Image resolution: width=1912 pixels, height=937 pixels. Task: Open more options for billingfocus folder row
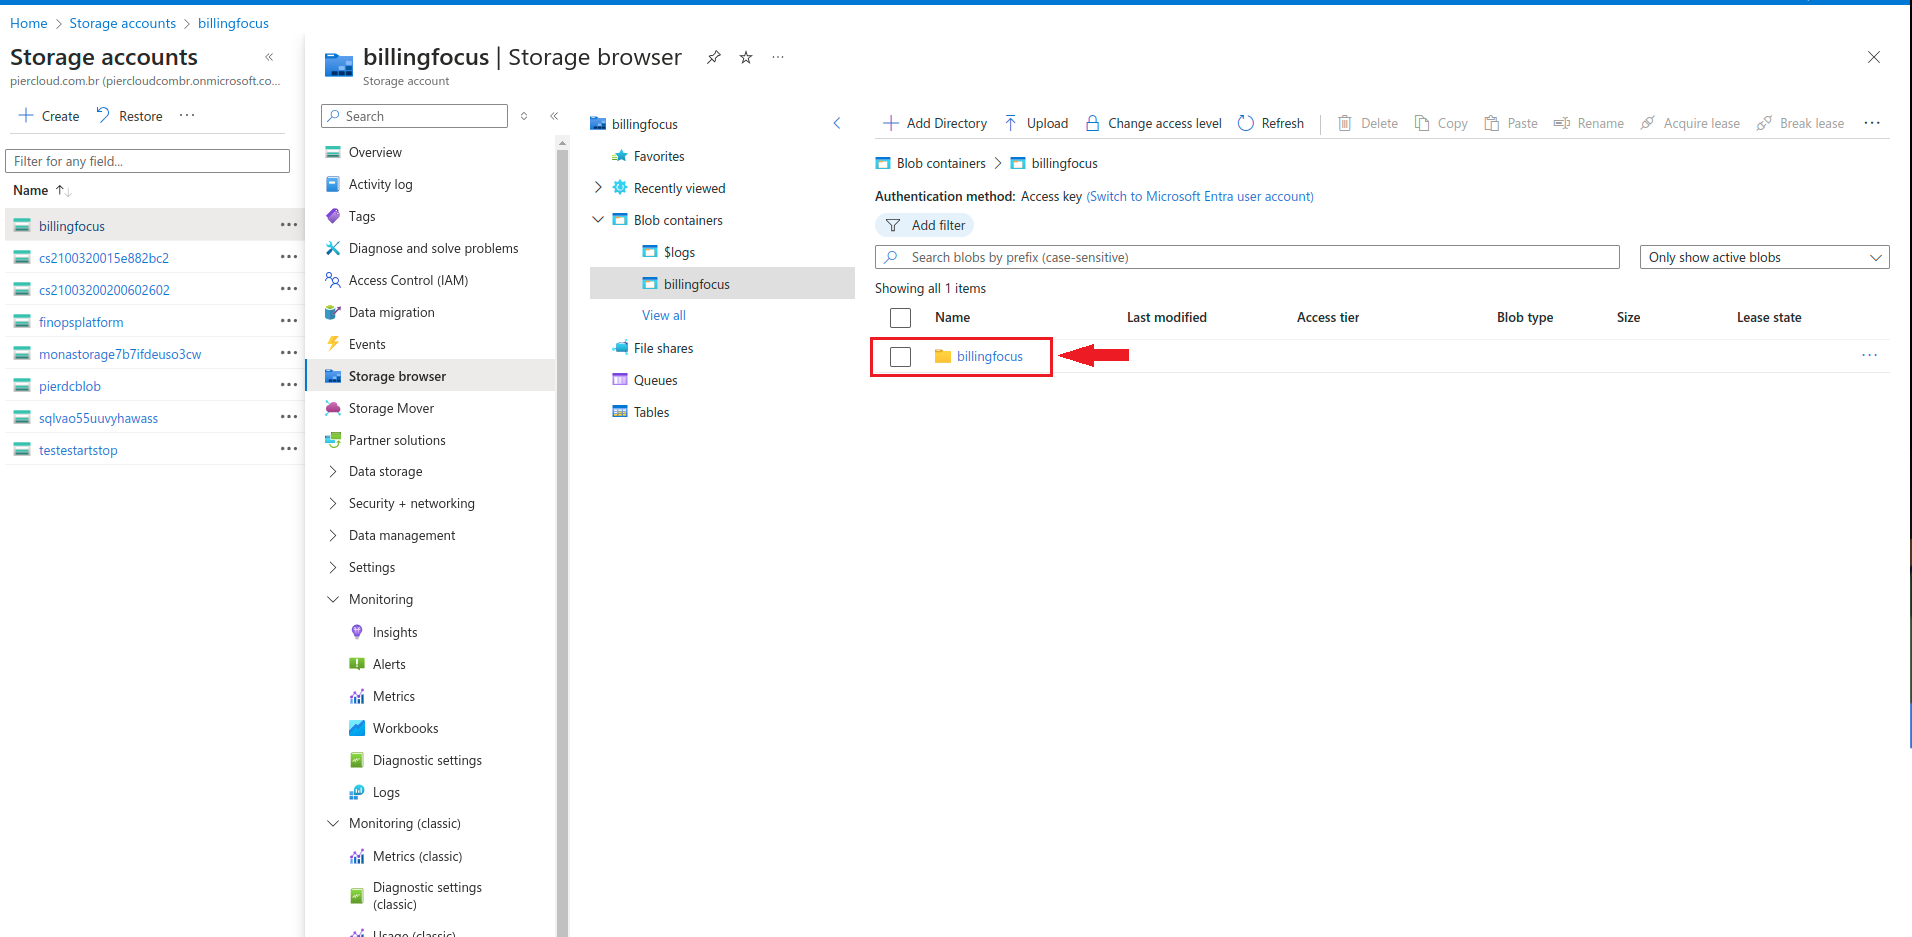[x=1869, y=356]
